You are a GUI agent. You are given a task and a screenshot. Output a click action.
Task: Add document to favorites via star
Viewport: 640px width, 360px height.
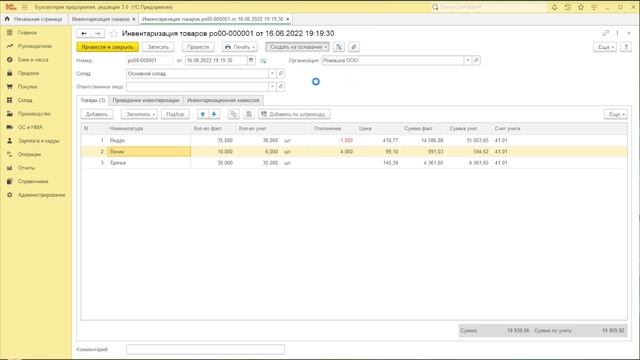[x=114, y=33]
